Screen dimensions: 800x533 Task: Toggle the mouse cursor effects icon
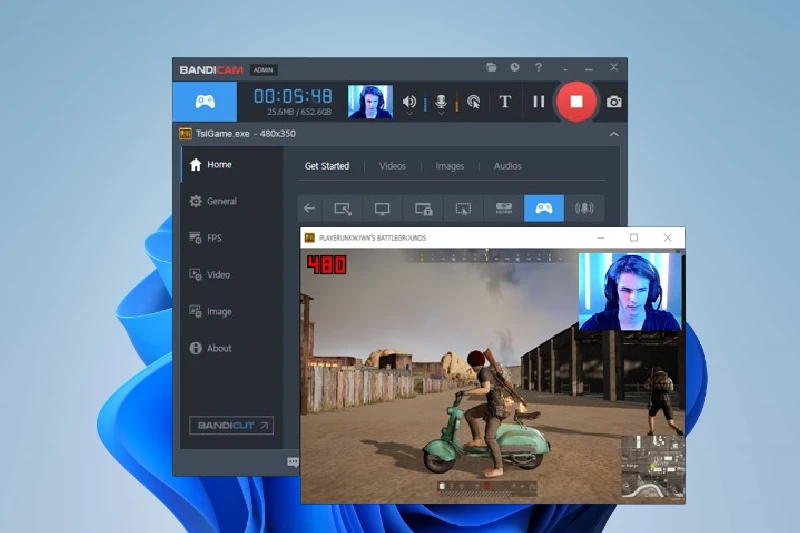tap(473, 101)
